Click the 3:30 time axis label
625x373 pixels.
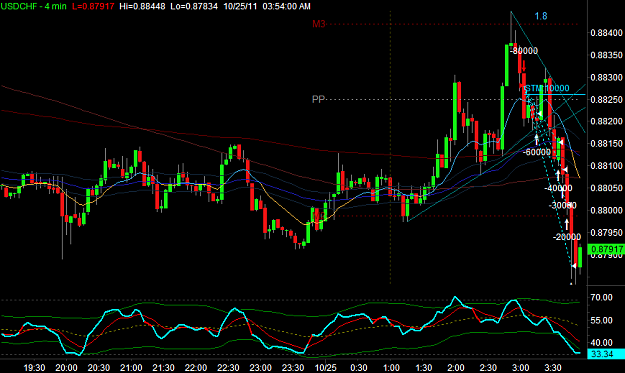point(553,367)
